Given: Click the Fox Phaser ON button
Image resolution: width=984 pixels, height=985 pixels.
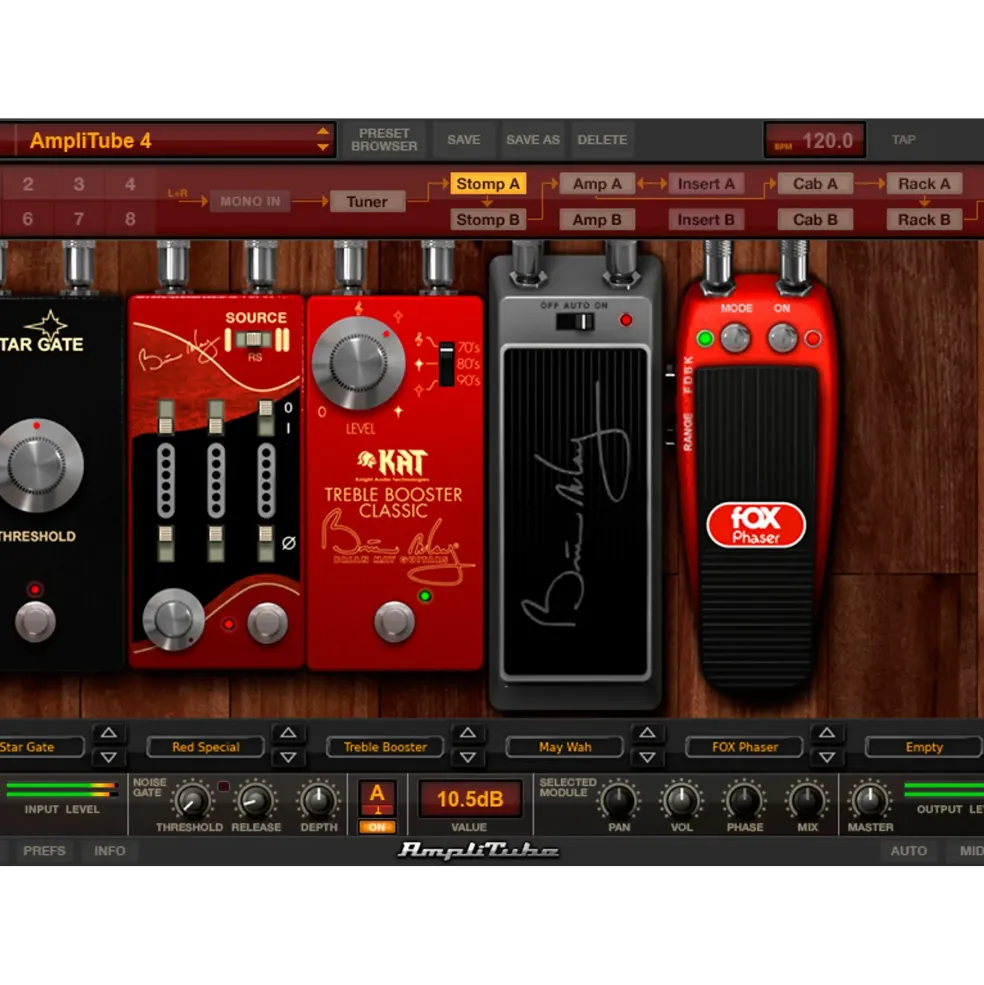Looking at the screenshot, I should 782,339.
